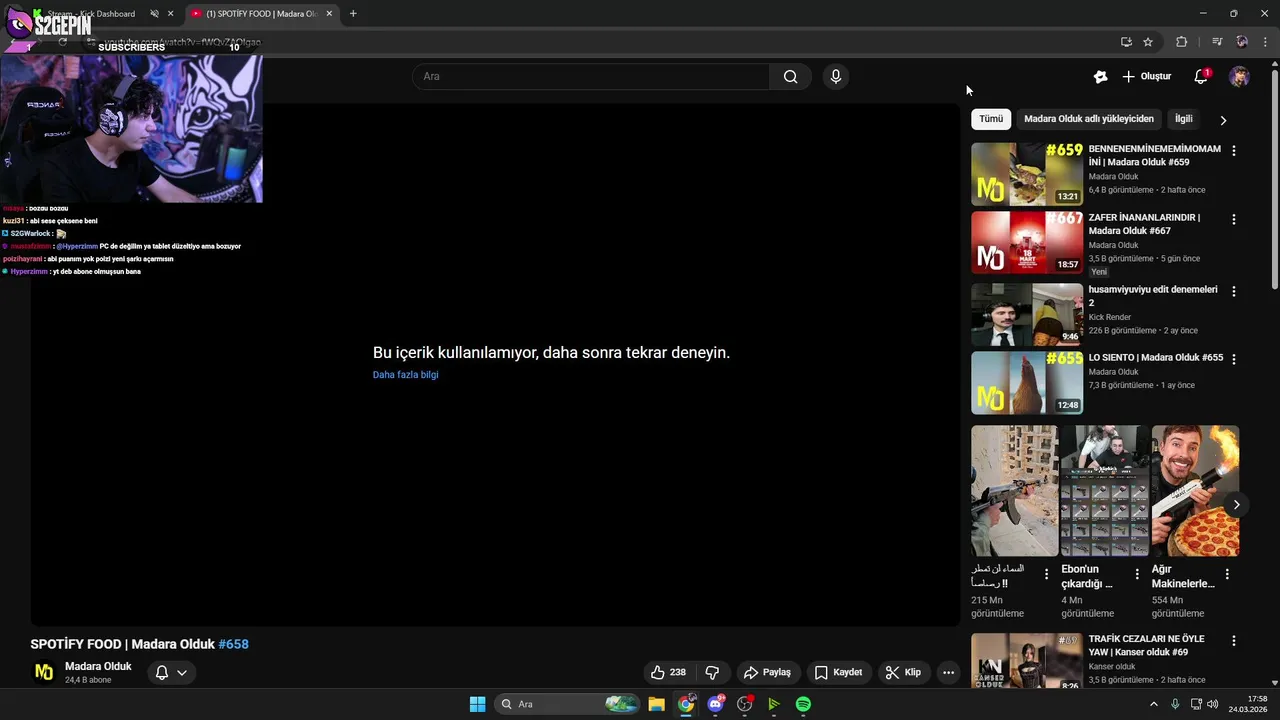Open options for LO SIENTO #655 video
Viewport: 1280px width, 720px height.
coord(1233,359)
